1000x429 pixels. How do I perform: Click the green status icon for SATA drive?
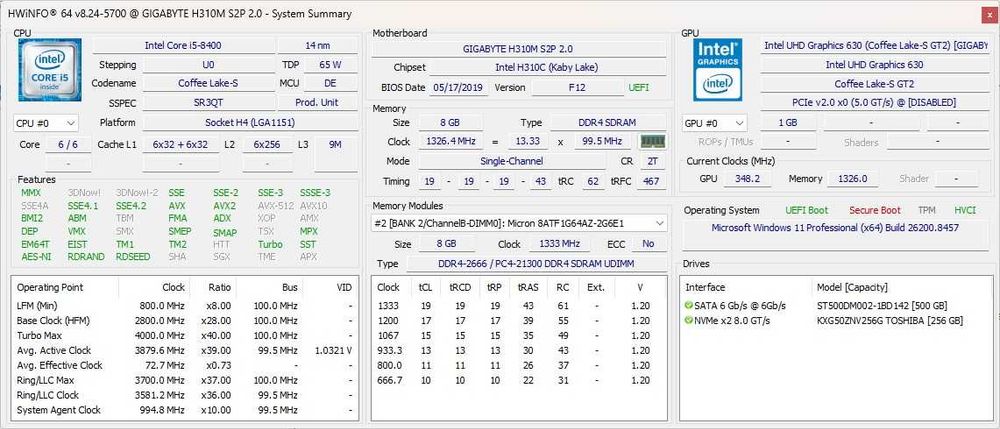pos(688,305)
